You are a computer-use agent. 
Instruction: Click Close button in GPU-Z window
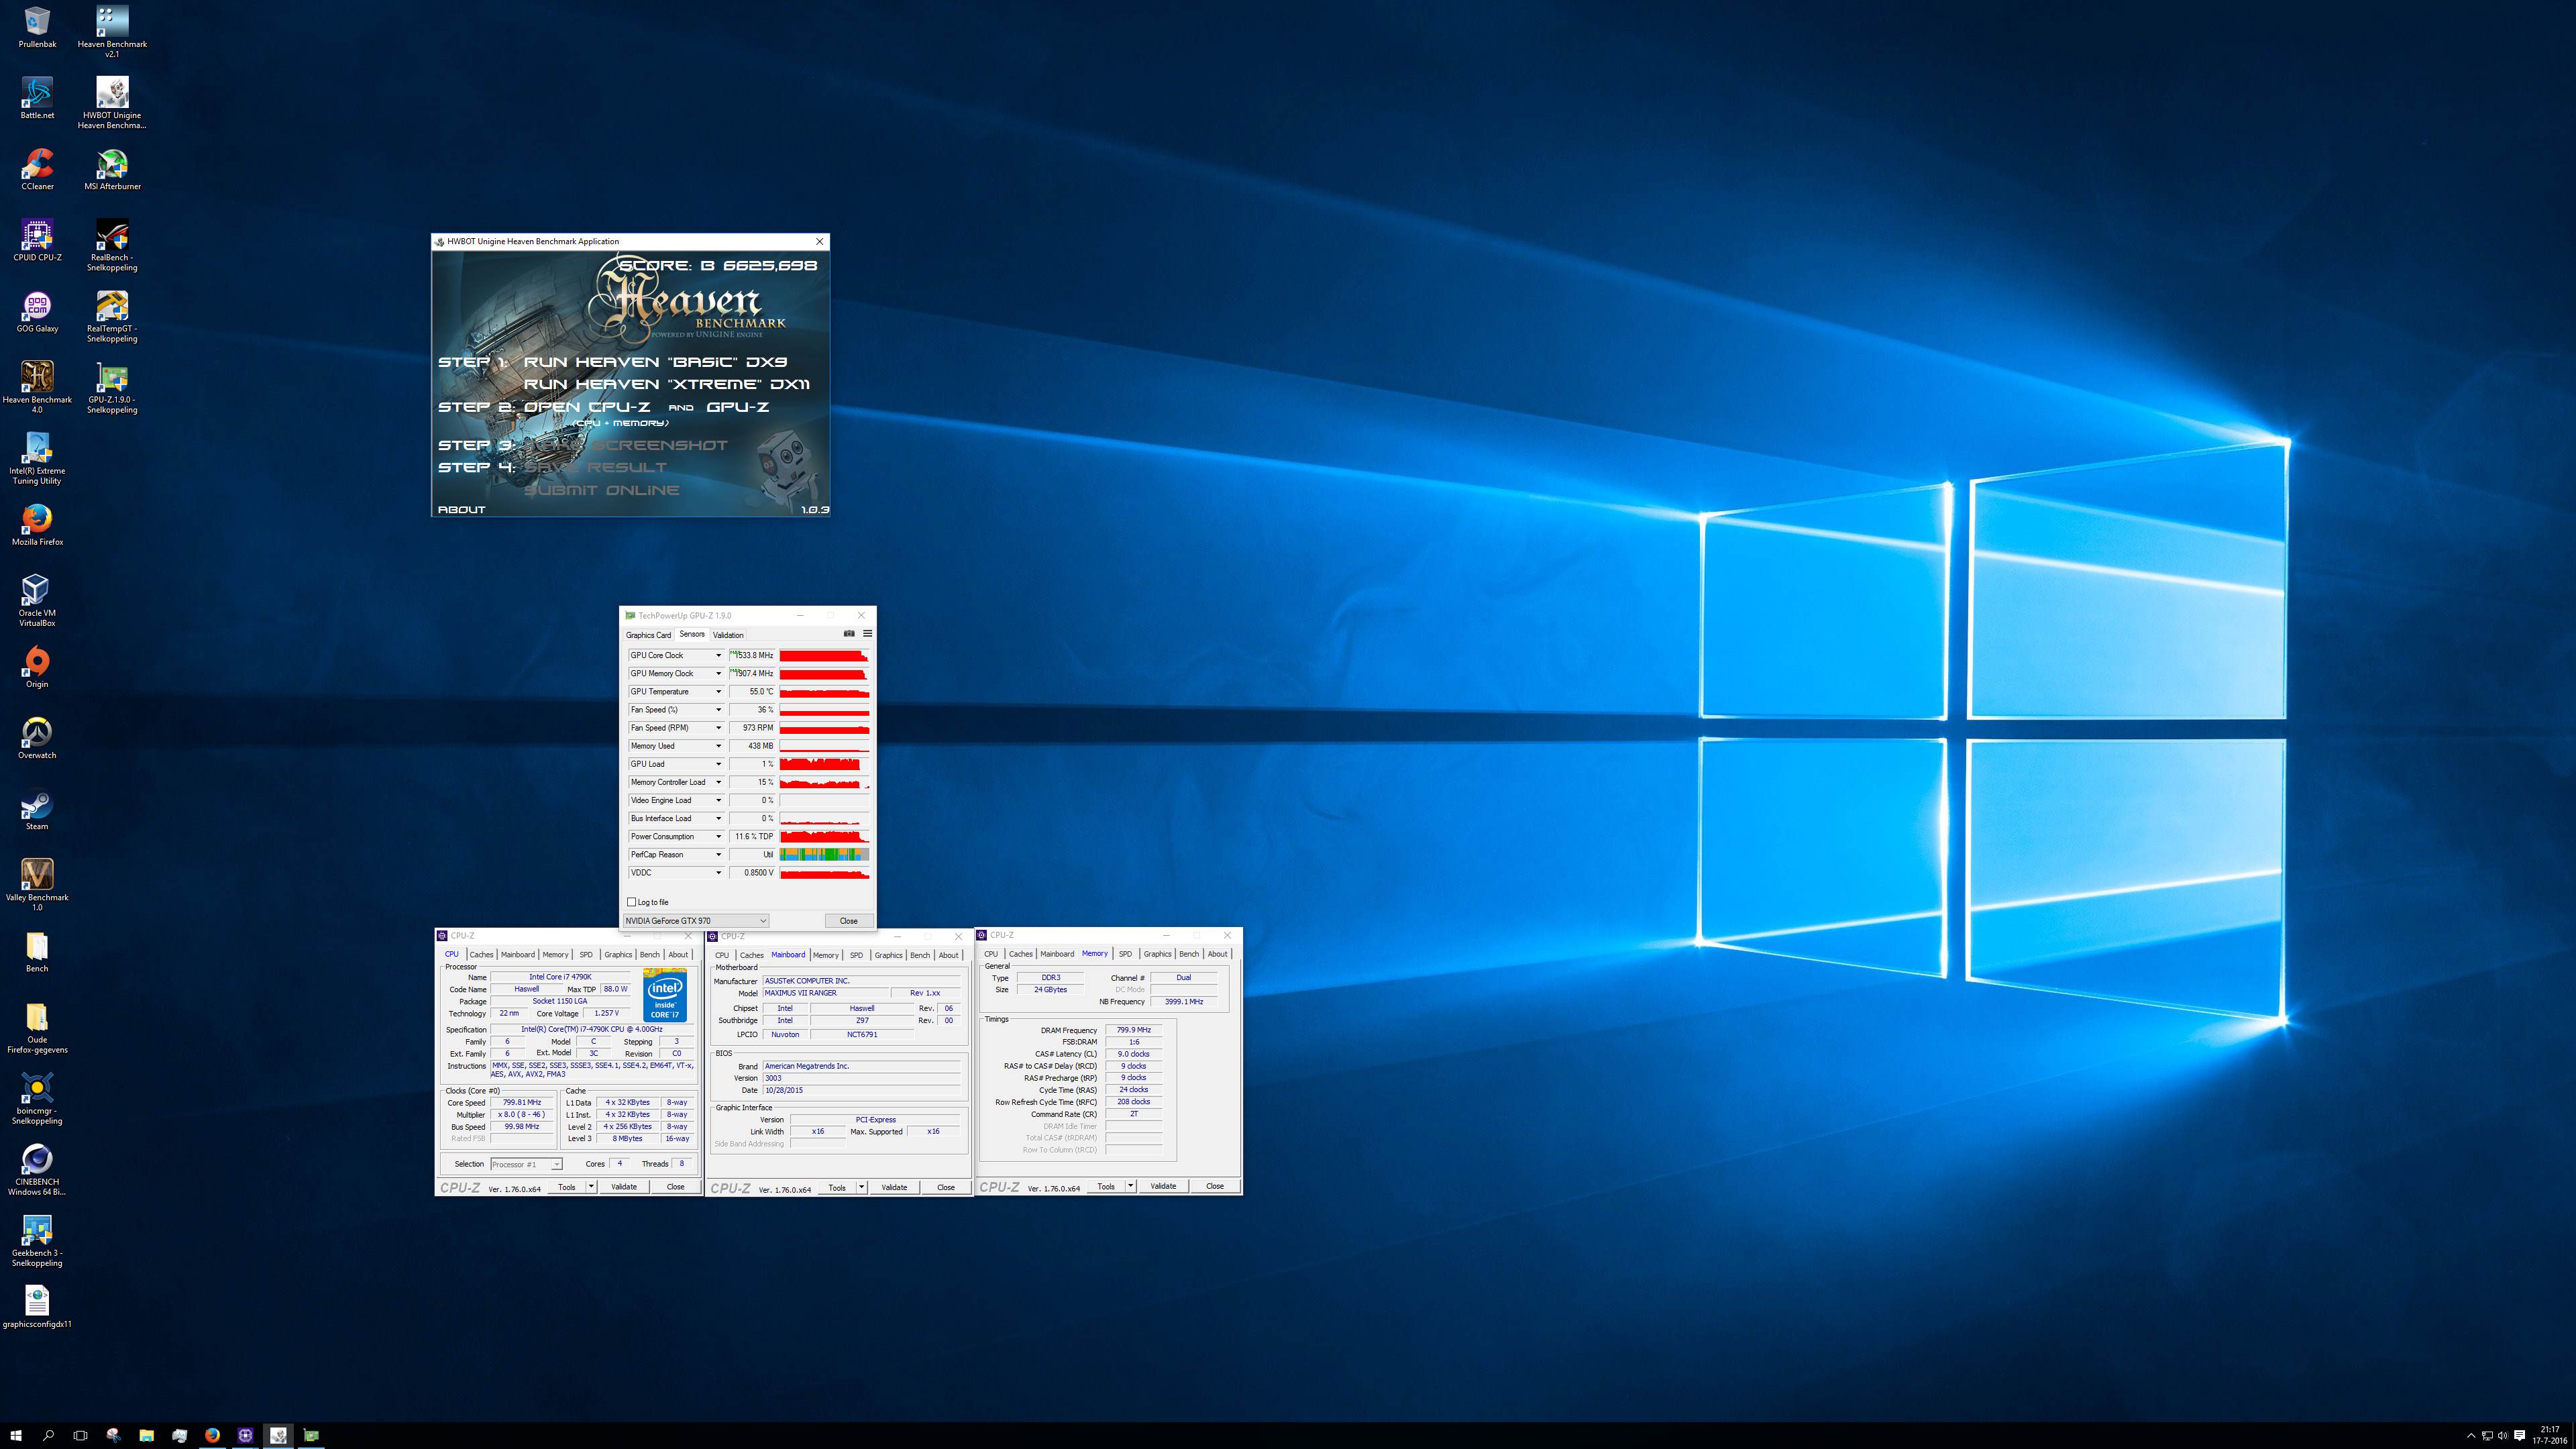coord(849,920)
